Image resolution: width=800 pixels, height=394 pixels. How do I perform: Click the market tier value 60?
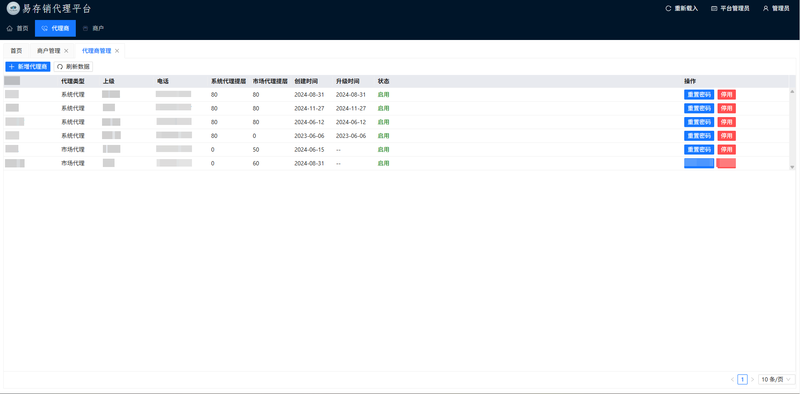click(256, 163)
